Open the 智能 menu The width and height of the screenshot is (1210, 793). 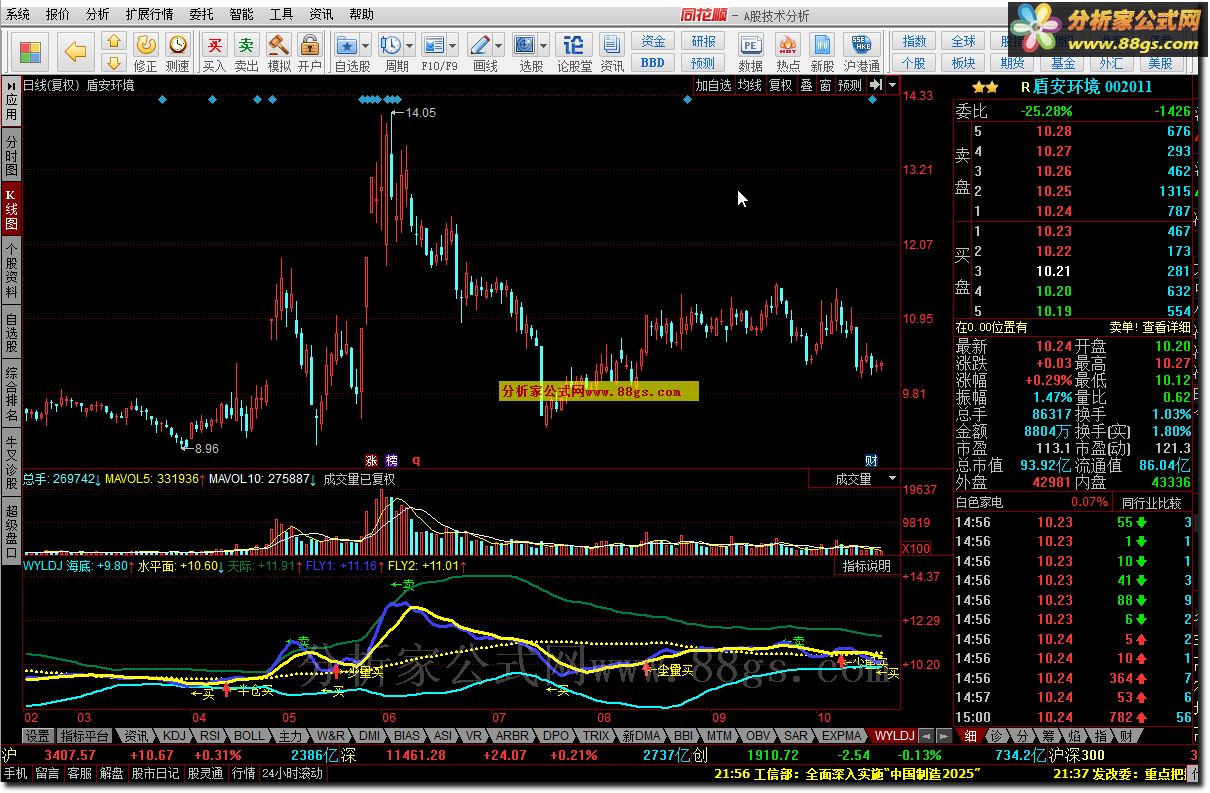coord(241,15)
